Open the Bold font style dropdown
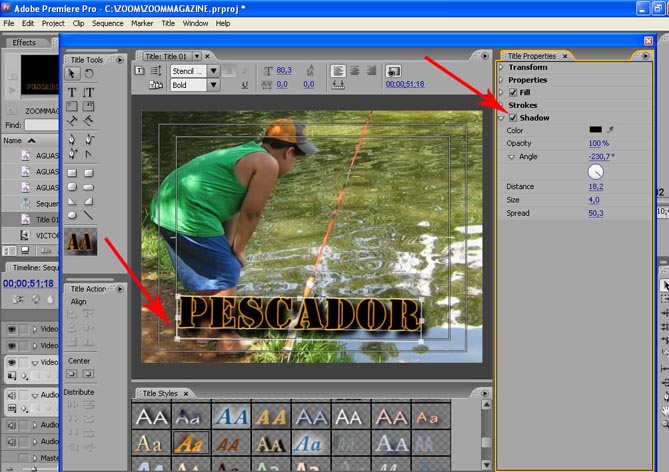This screenshot has width=669, height=472. (x=213, y=86)
